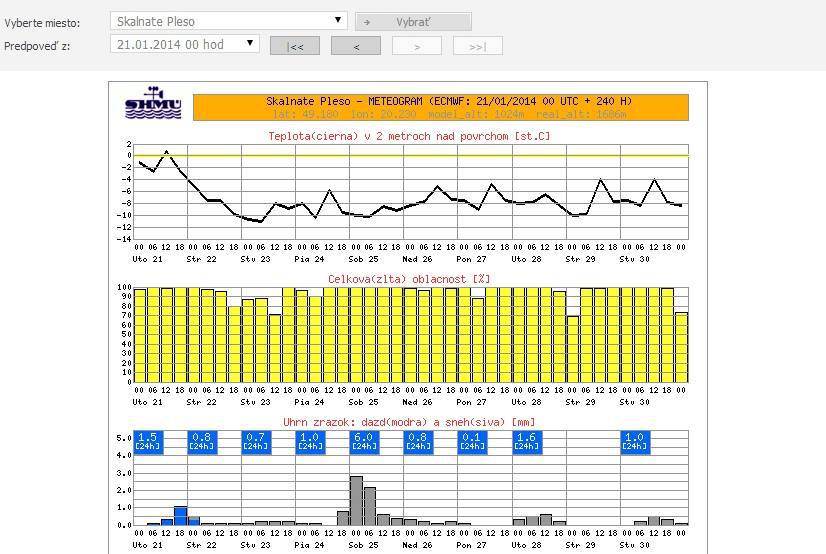
Task: Click the orange Skalnate Pleso METEOGRAM banner
Action: pyautogui.click(x=440, y=107)
